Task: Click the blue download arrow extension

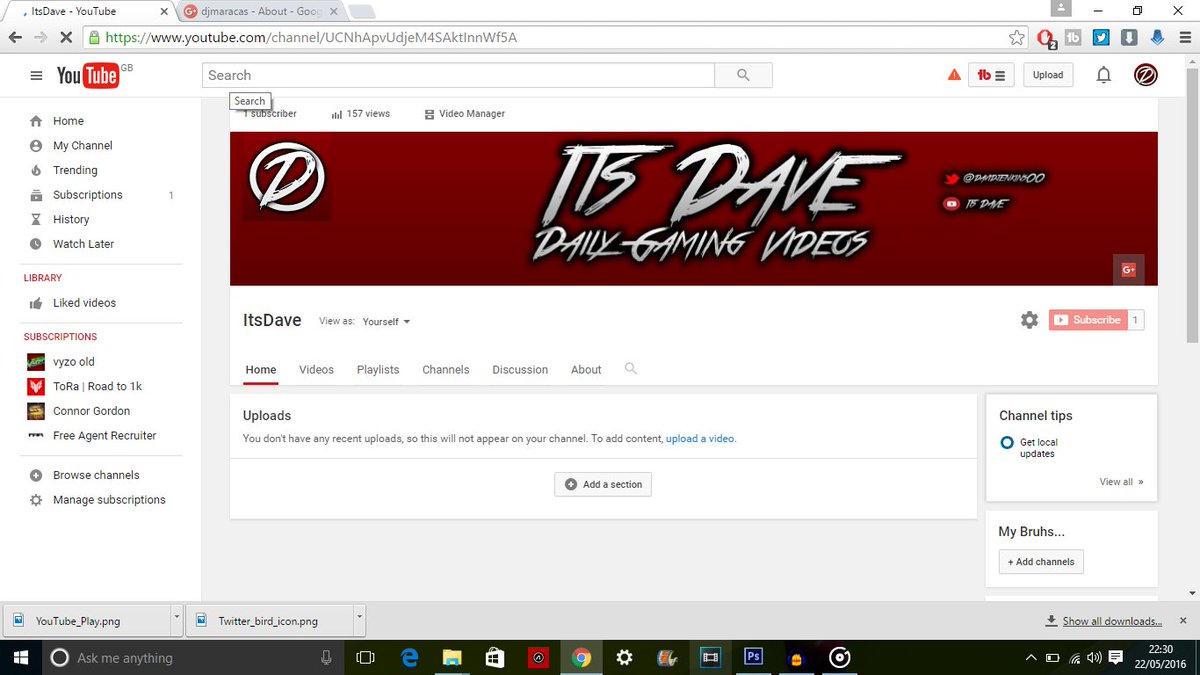Action: pos(1157,37)
